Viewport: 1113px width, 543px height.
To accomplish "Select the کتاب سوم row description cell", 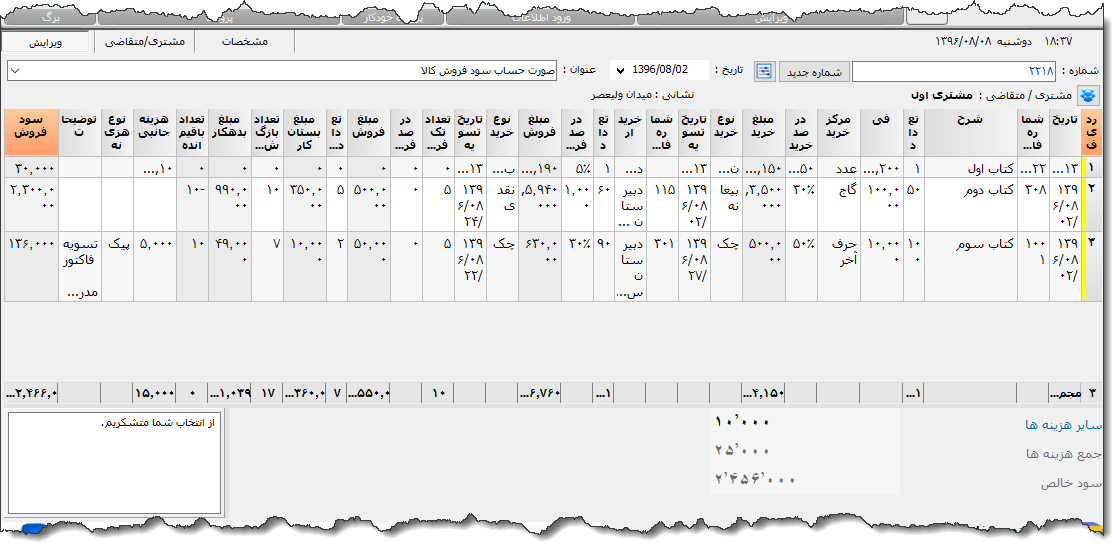I will pos(970,244).
